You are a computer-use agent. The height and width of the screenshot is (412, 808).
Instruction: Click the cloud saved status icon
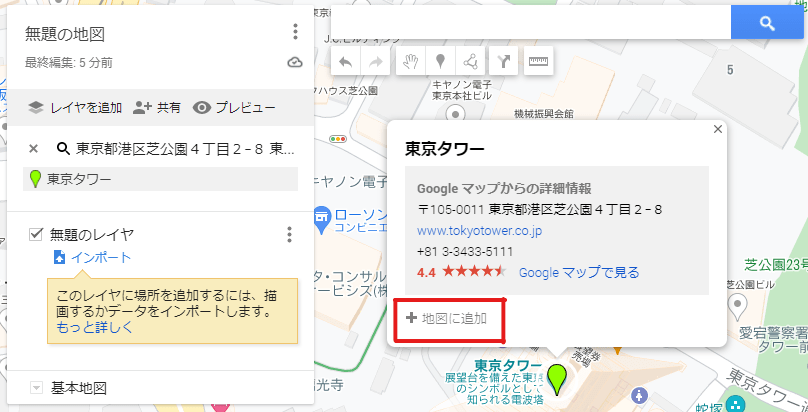pos(294,63)
